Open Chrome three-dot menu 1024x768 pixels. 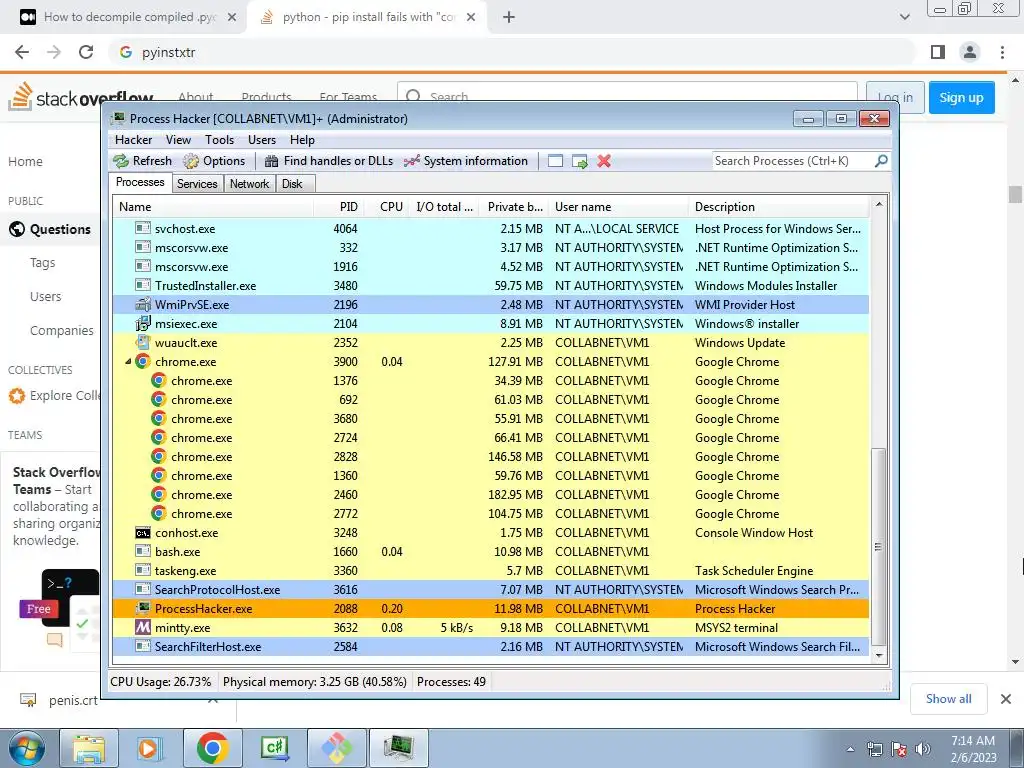[1002, 52]
